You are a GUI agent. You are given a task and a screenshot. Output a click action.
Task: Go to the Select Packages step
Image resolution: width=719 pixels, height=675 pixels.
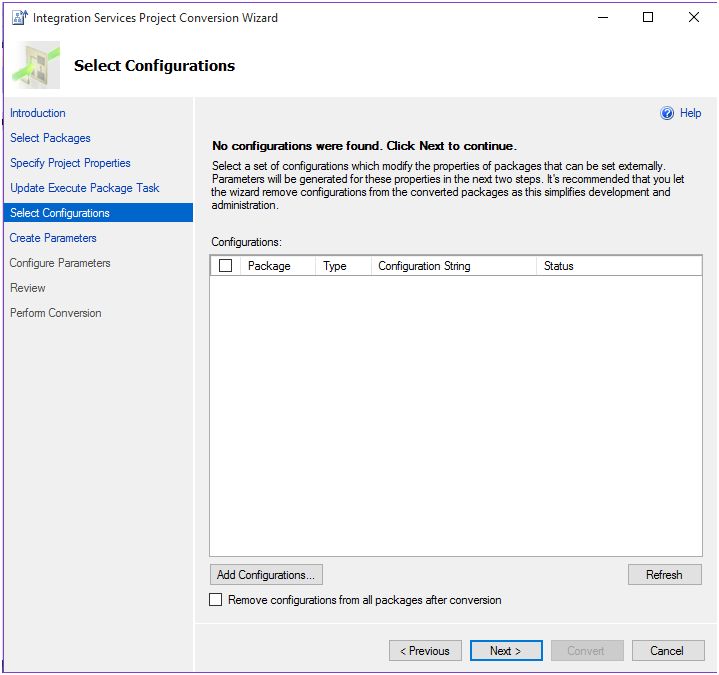pyautogui.click(x=50, y=138)
